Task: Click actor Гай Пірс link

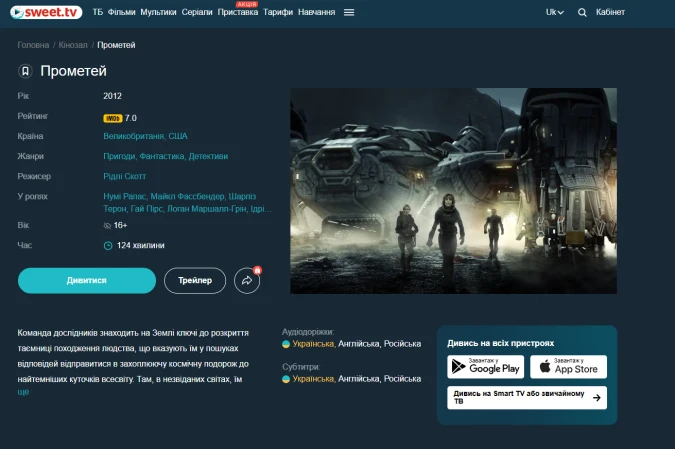Action: (x=146, y=209)
